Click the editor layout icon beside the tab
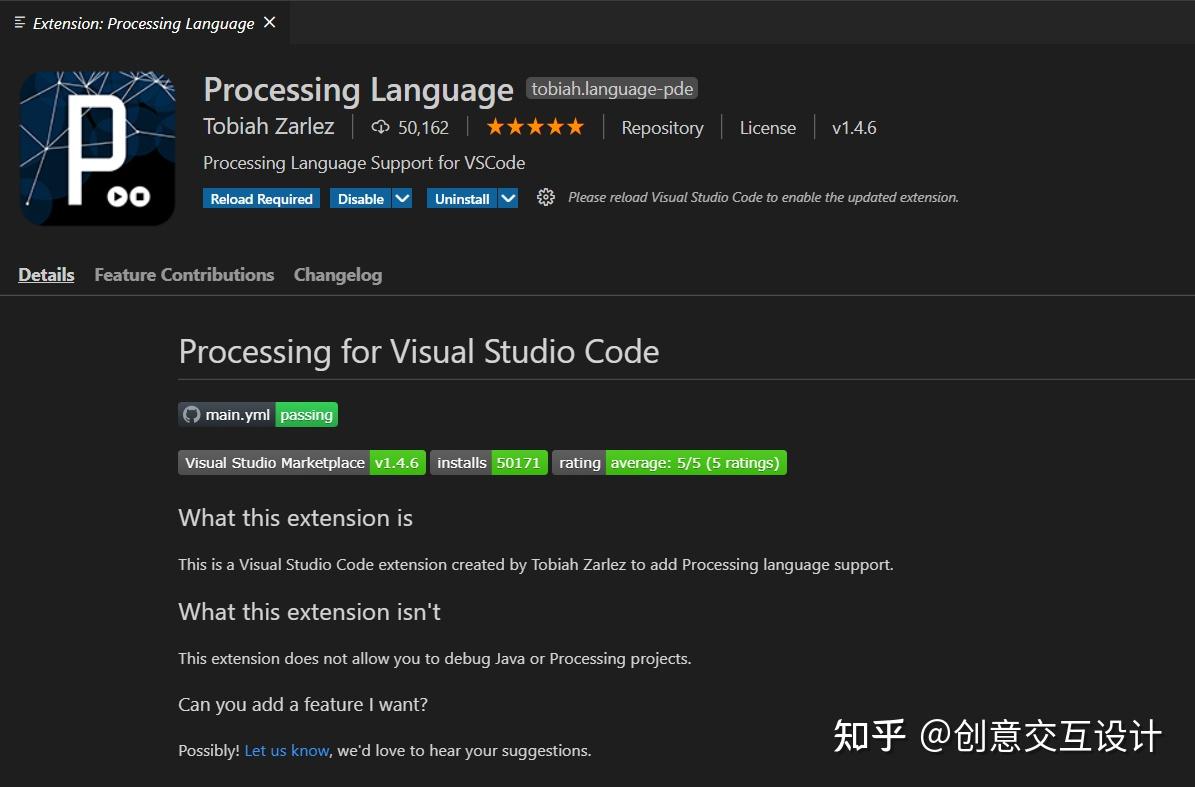The width and height of the screenshot is (1195, 787). point(17,20)
